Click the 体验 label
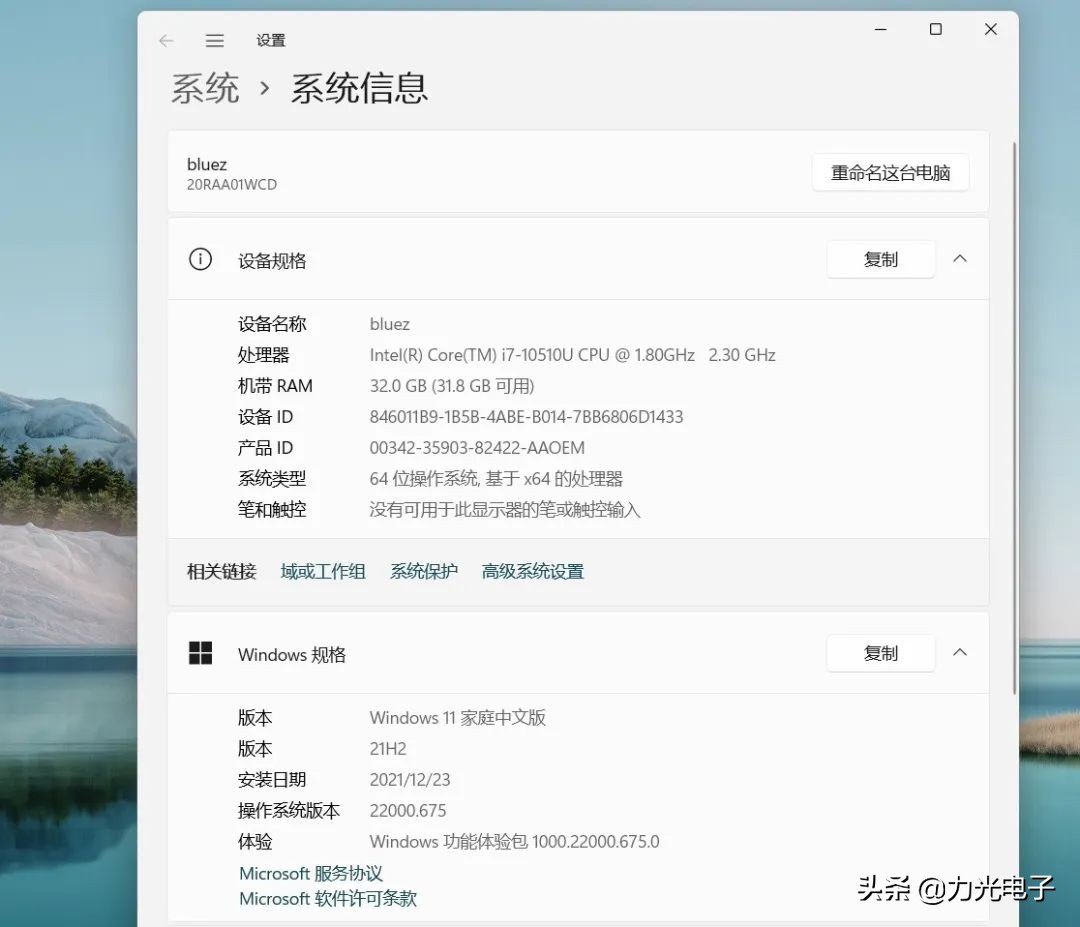Viewport: 1080px width, 927px height. 255,842
